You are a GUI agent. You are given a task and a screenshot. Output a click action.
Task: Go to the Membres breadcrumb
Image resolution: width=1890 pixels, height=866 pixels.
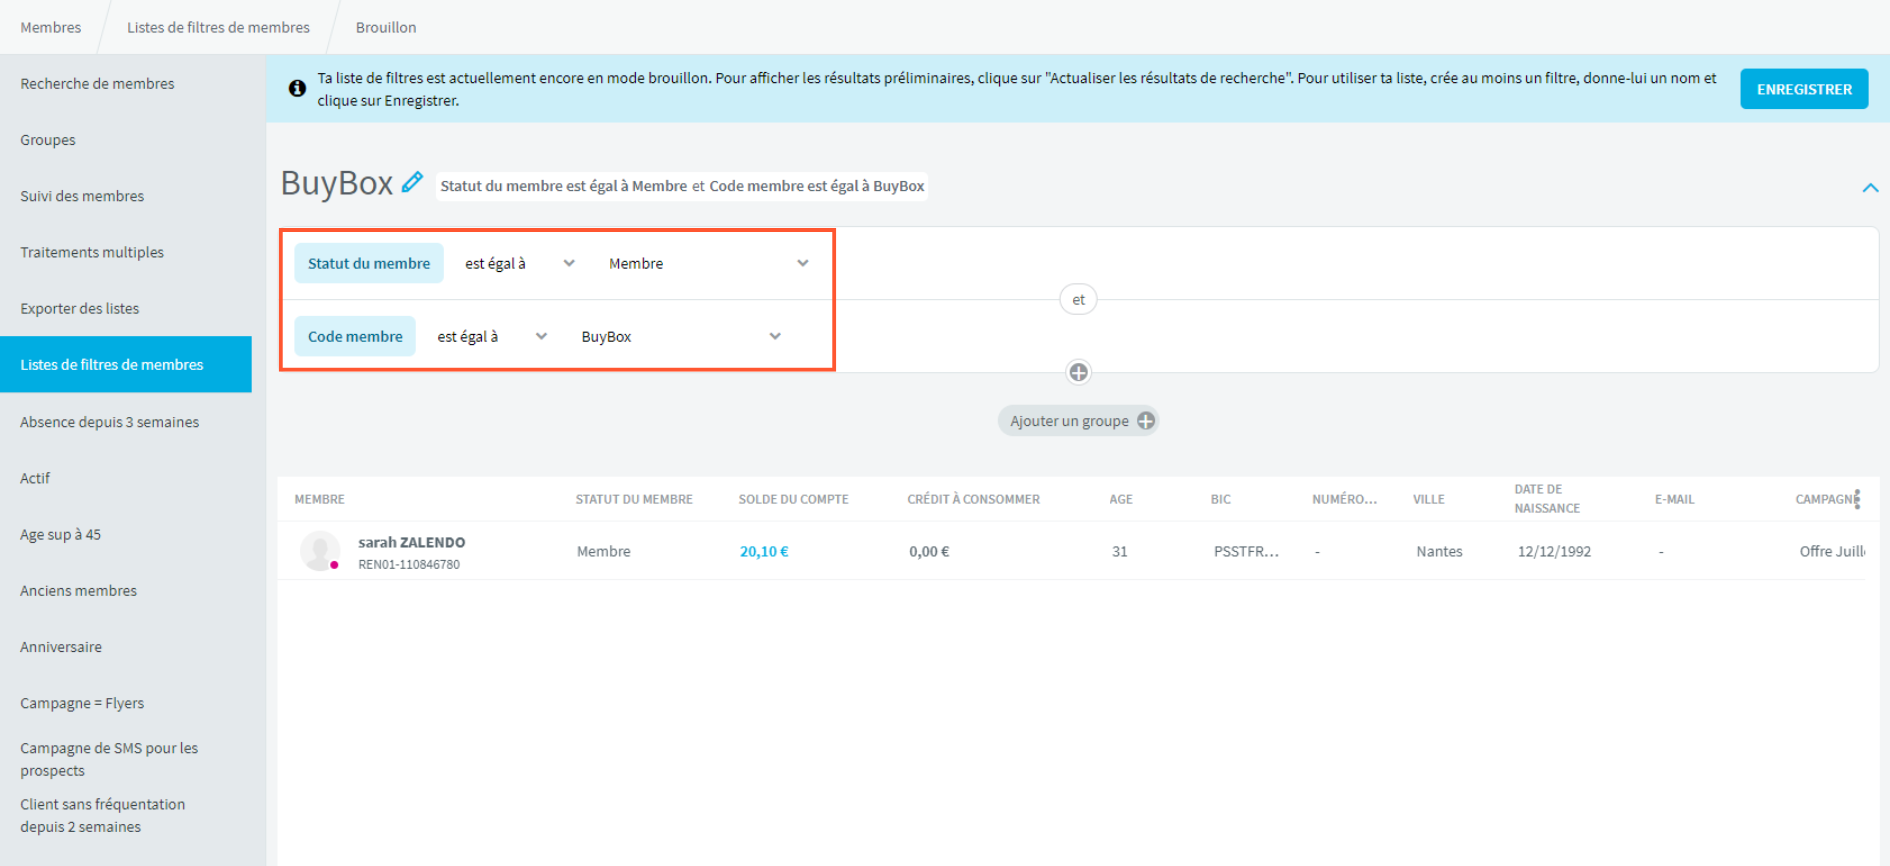pyautogui.click(x=51, y=28)
